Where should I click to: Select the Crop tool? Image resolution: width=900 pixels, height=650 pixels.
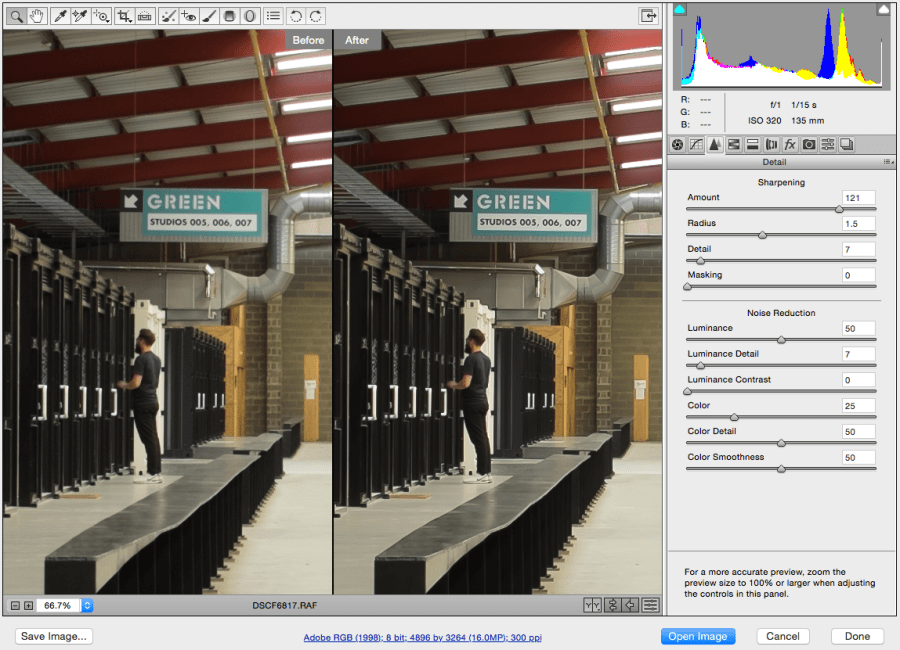pyautogui.click(x=123, y=16)
